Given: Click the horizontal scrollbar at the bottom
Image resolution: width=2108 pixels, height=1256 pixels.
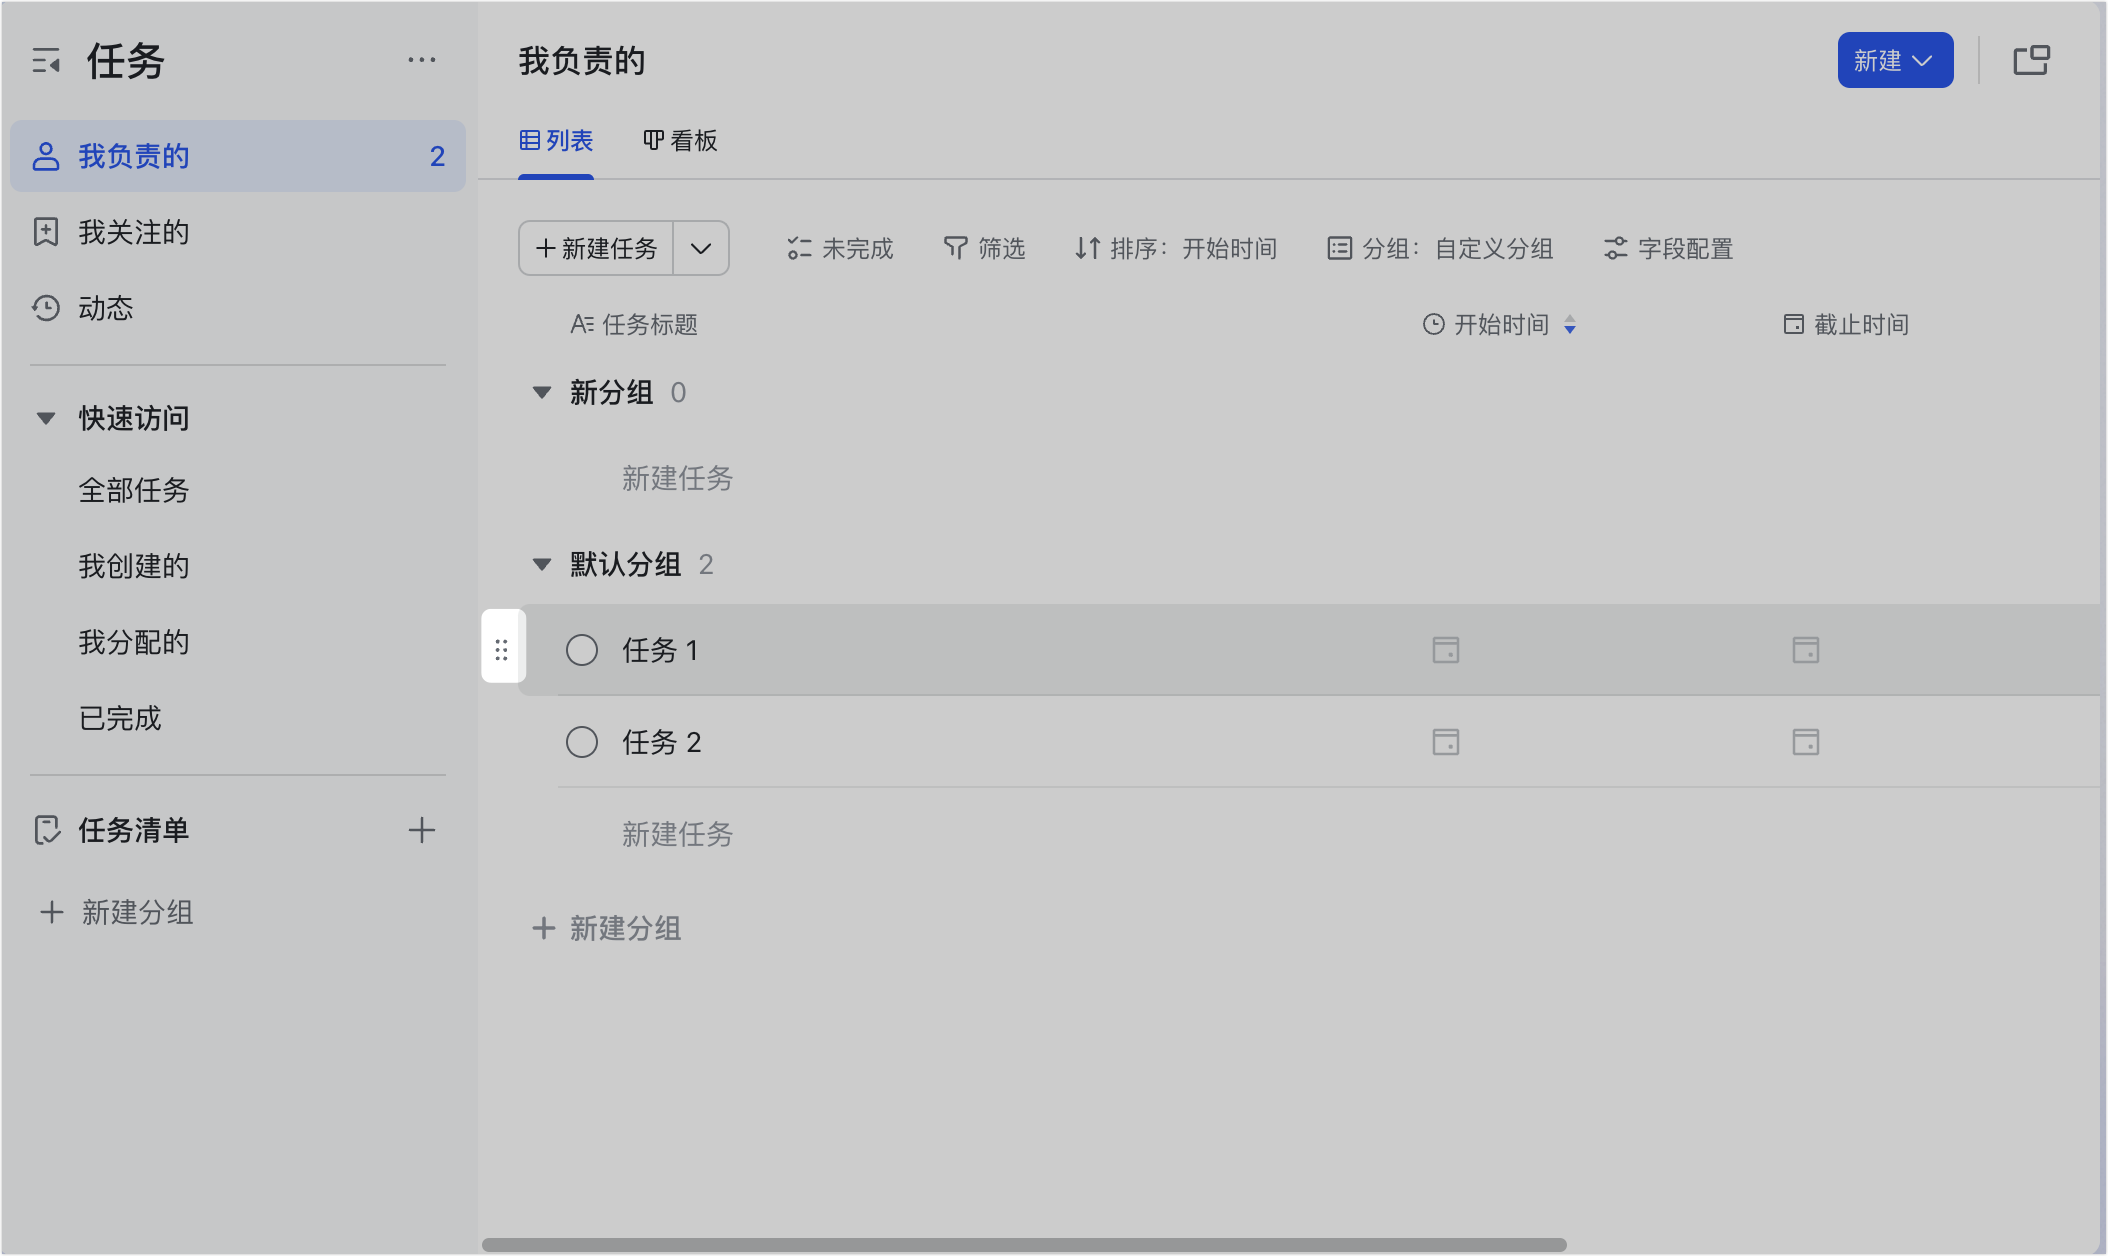Looking at the screenshot, I should click(1024, 1245).
